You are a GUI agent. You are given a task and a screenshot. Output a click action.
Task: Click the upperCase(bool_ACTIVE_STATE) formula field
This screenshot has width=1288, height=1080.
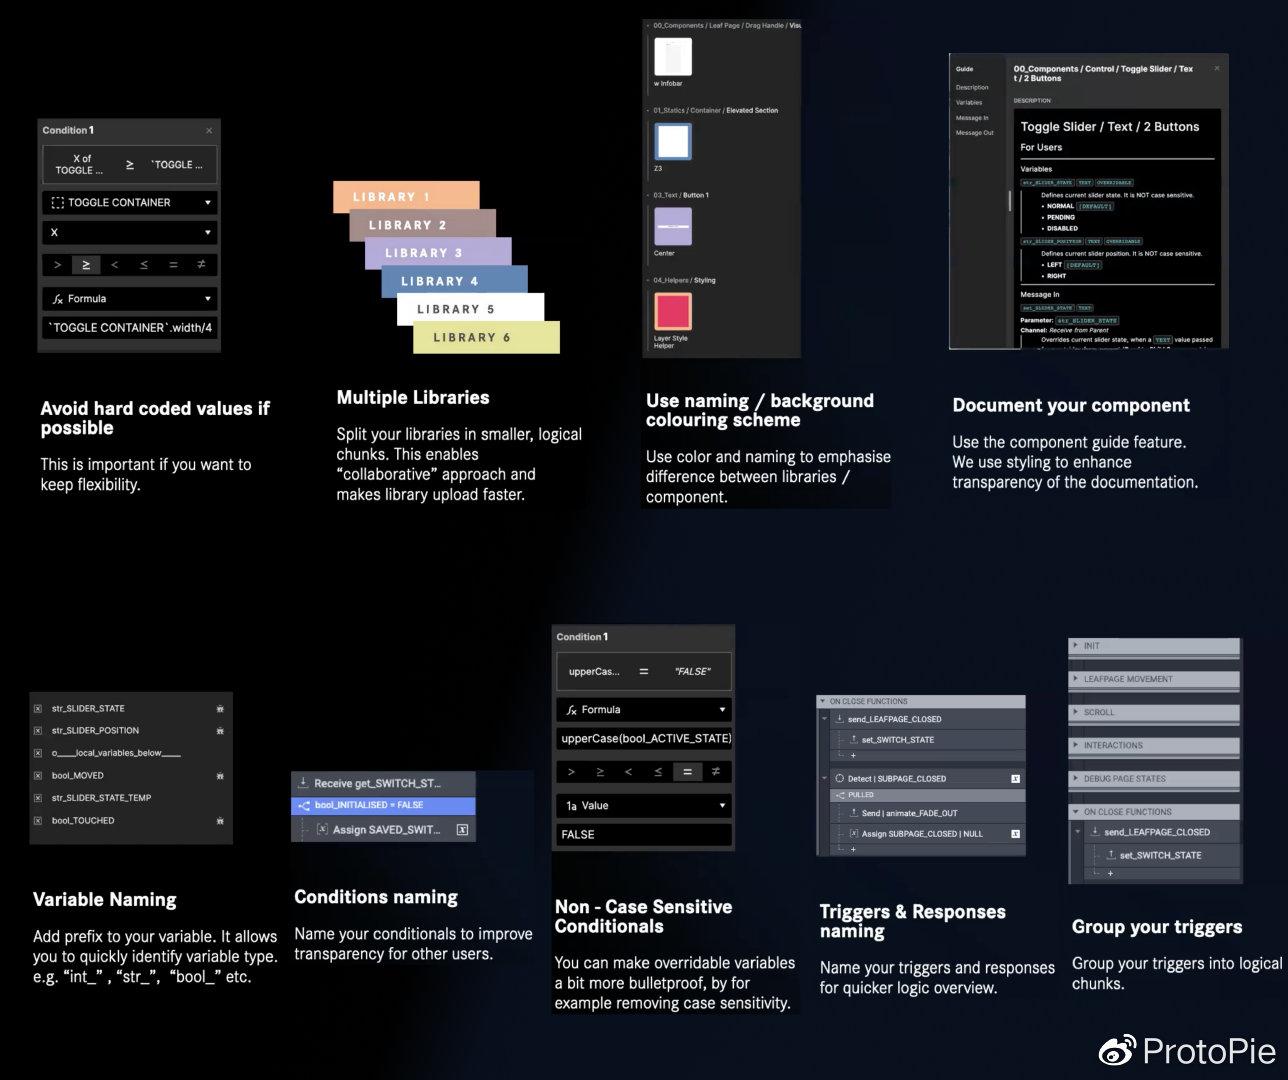(x=644, y=739)
